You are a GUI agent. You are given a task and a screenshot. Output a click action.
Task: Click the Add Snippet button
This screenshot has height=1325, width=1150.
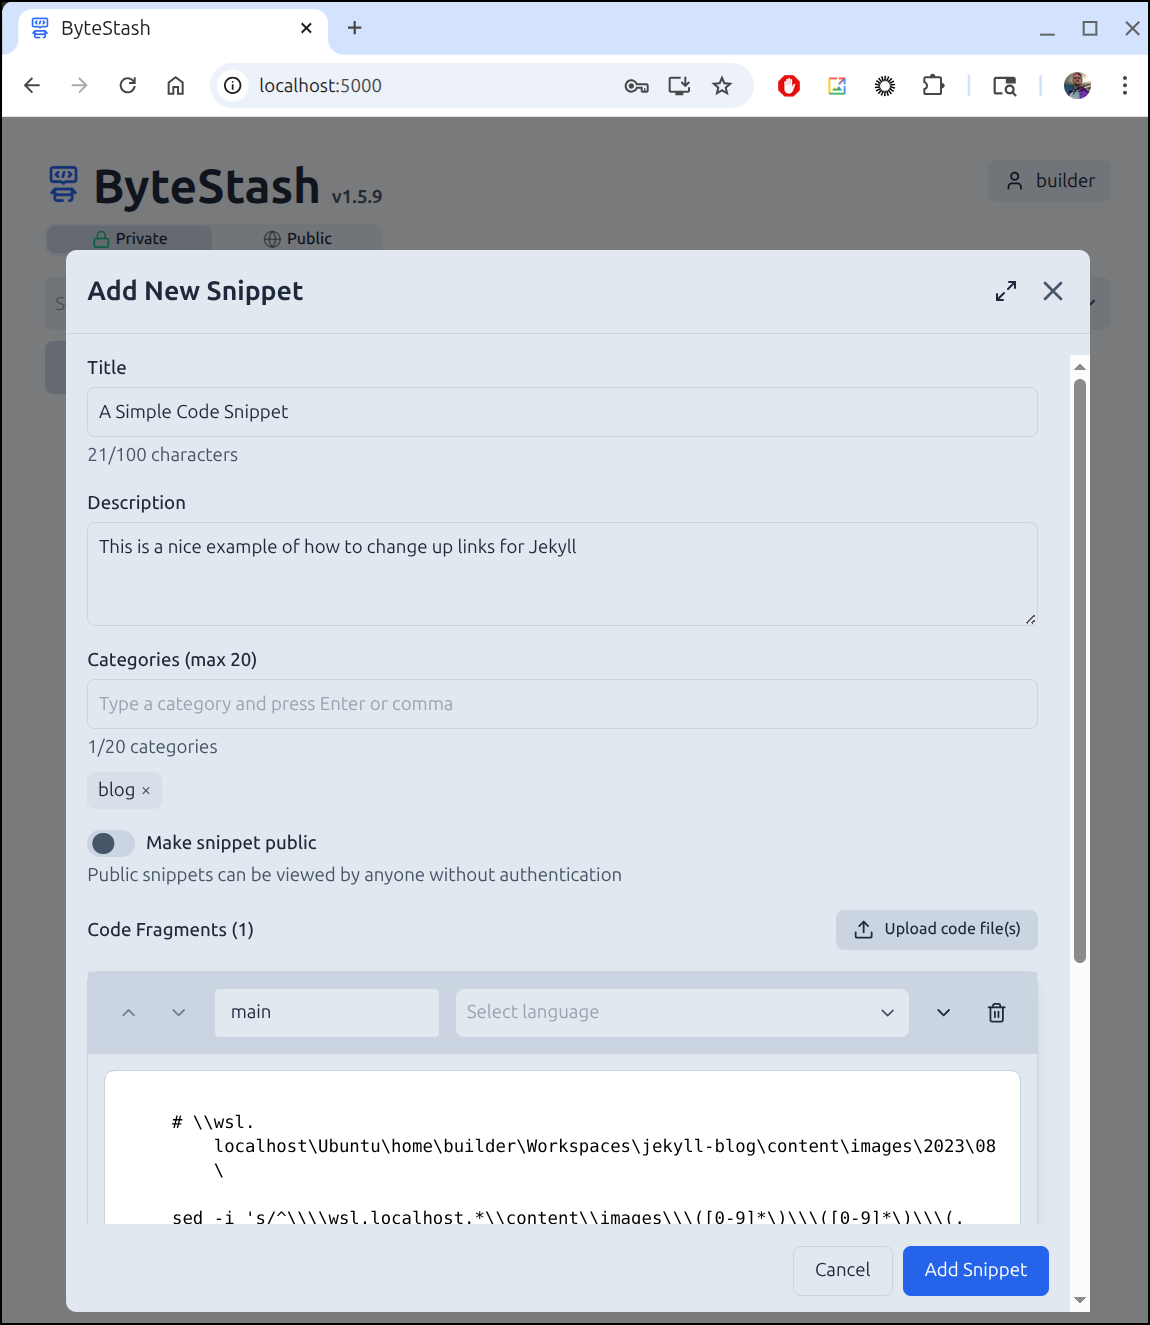(975, 1270)
